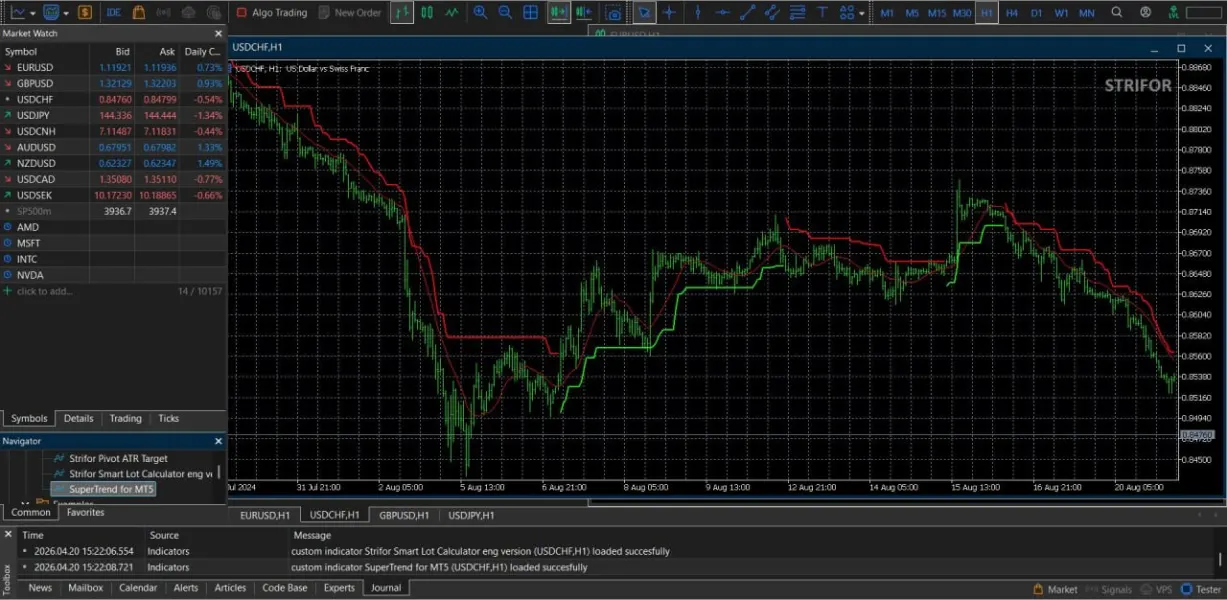Toggle the Algo Trading button
This screenshot has height=600, width=1227.
pyautogui.click(x=271, y=13)
